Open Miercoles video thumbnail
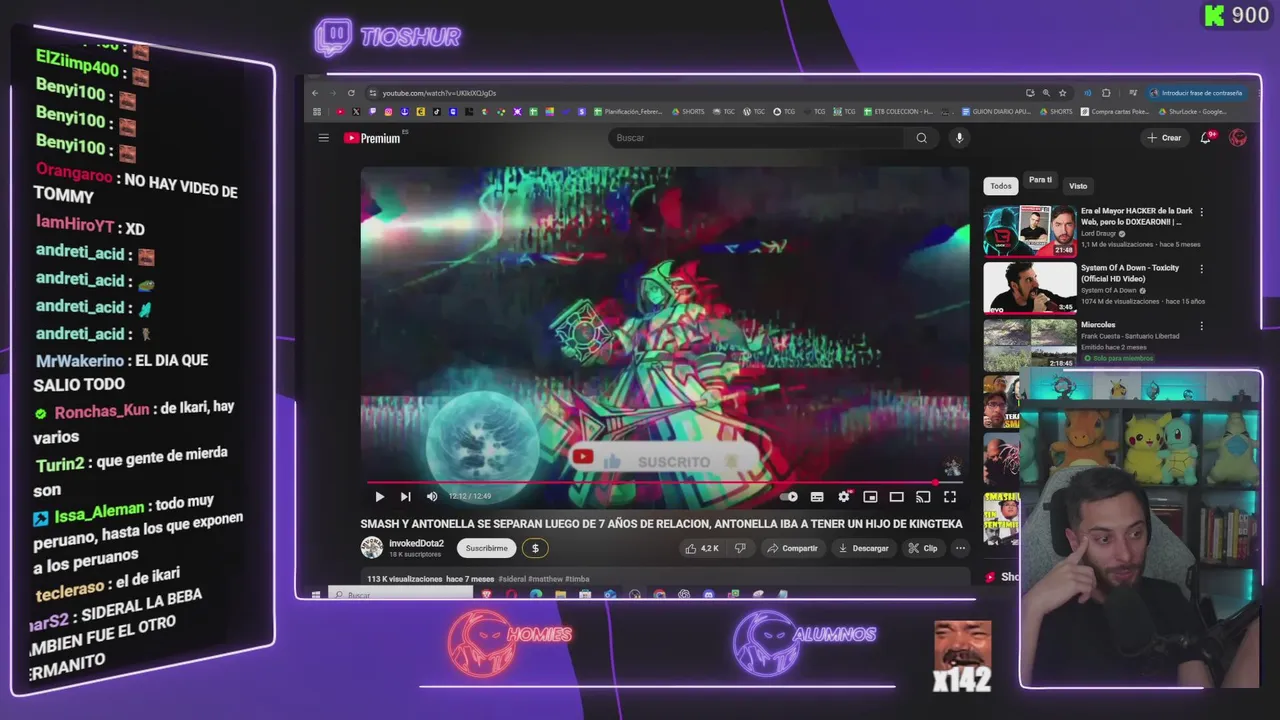1280x720 pixels. 1030,345
